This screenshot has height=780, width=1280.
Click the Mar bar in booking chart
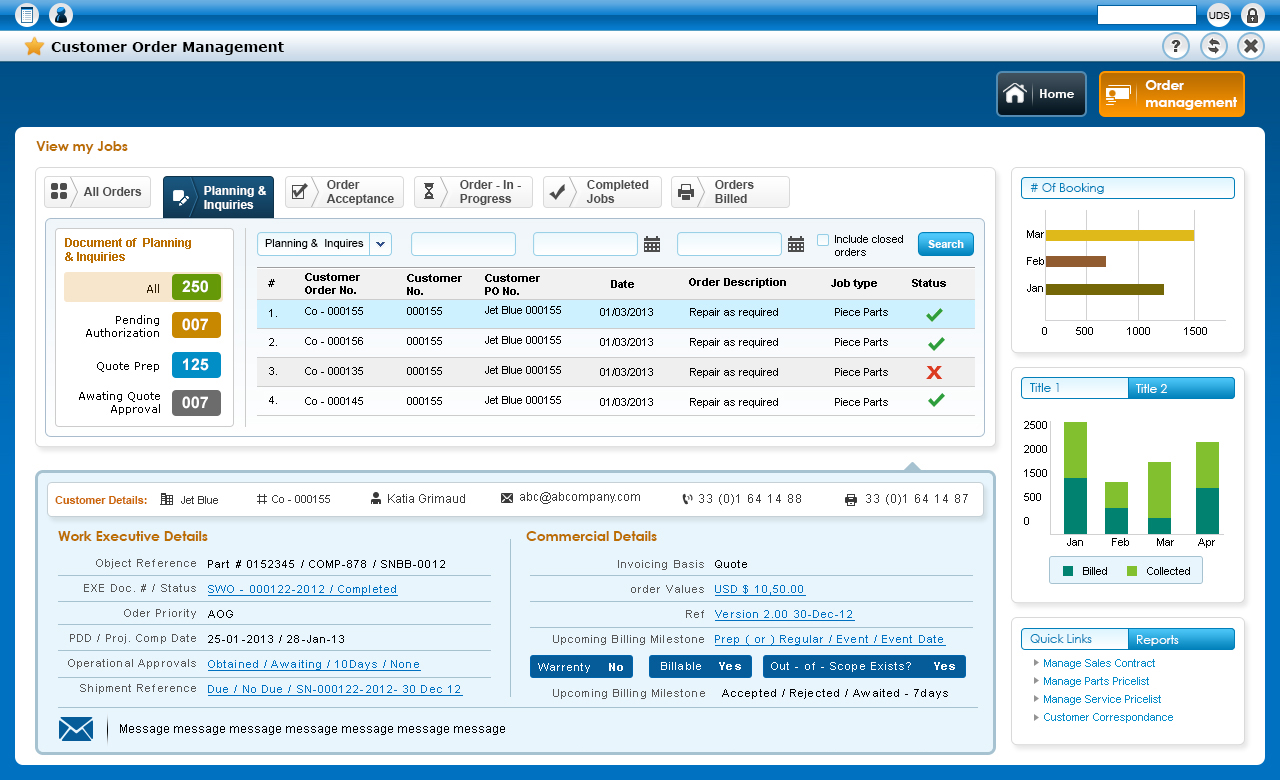1119,235
